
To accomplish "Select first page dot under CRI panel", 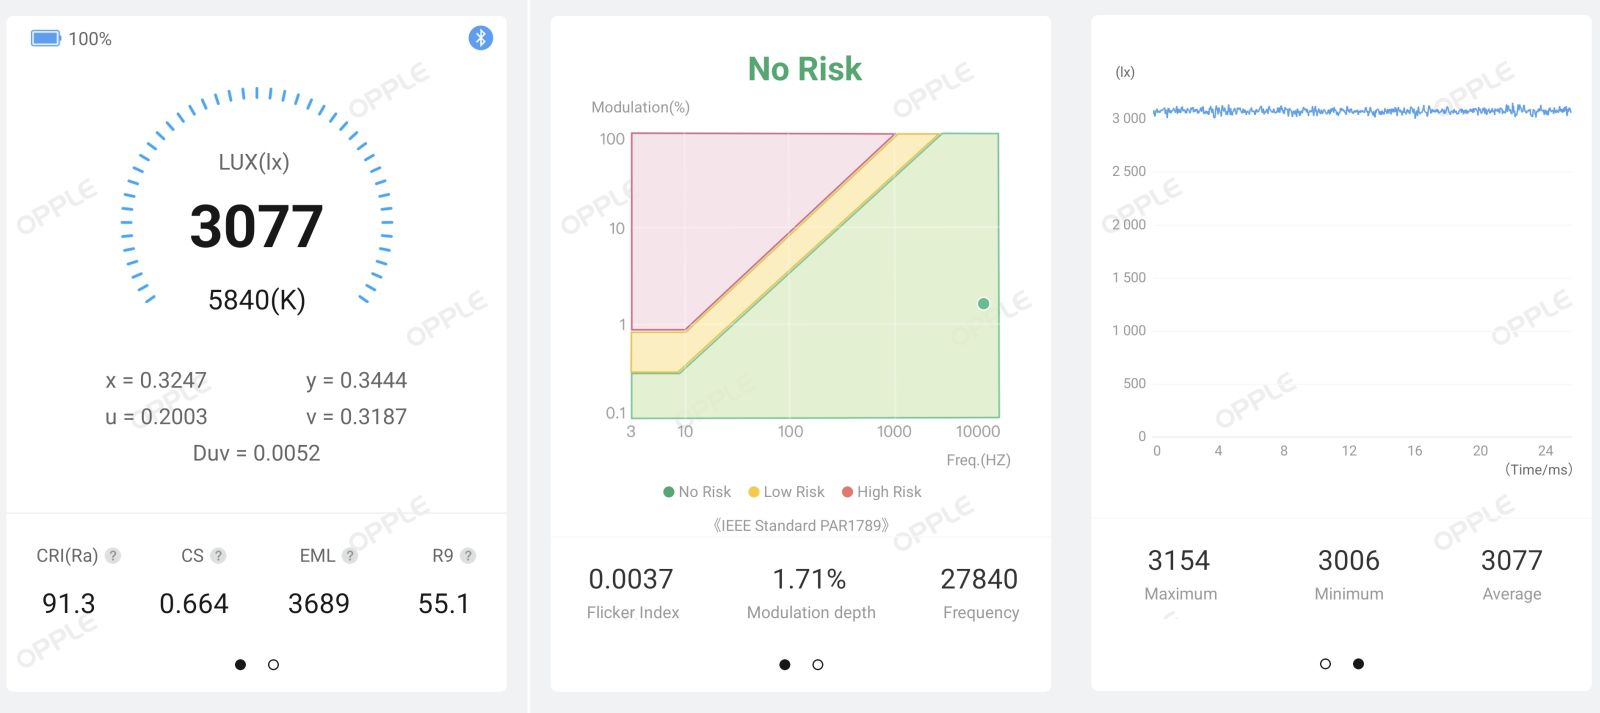I will pyautogui.click(x=240, y=665).
